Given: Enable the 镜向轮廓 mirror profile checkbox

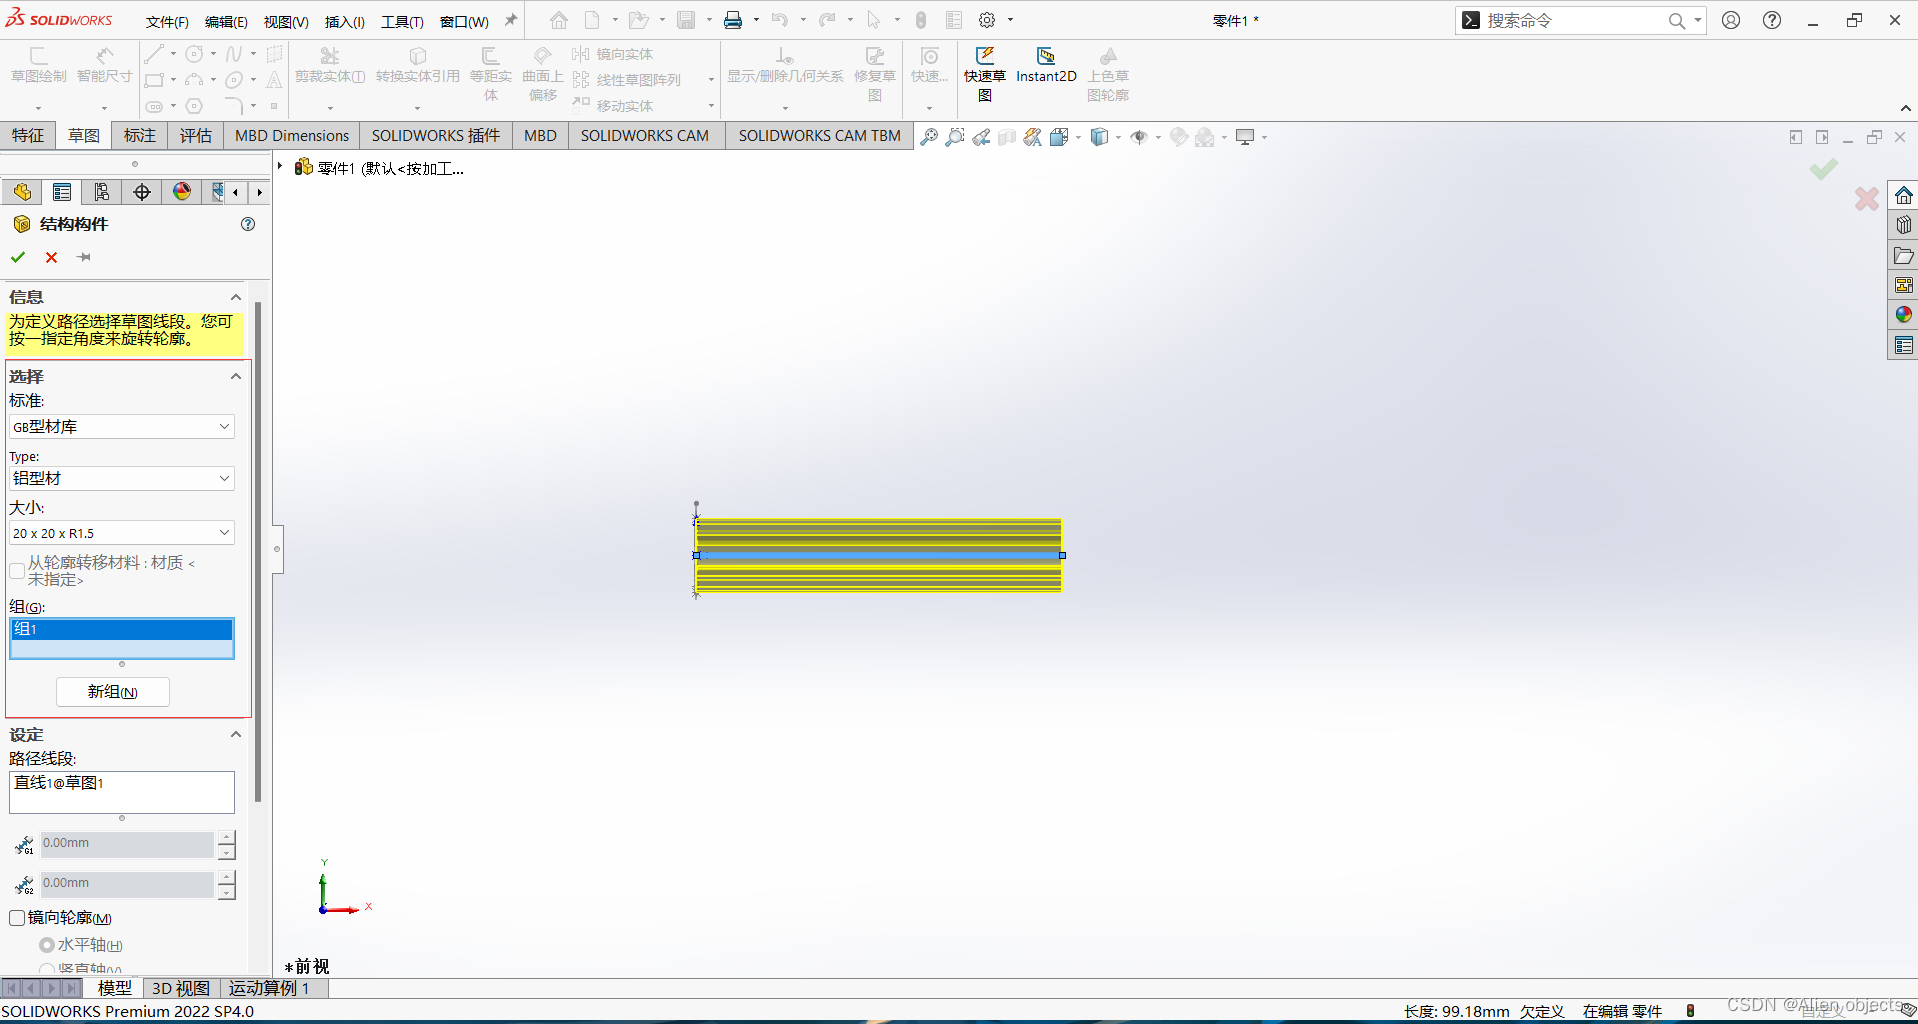Looking at the screenshot, I should coord(16,917).
